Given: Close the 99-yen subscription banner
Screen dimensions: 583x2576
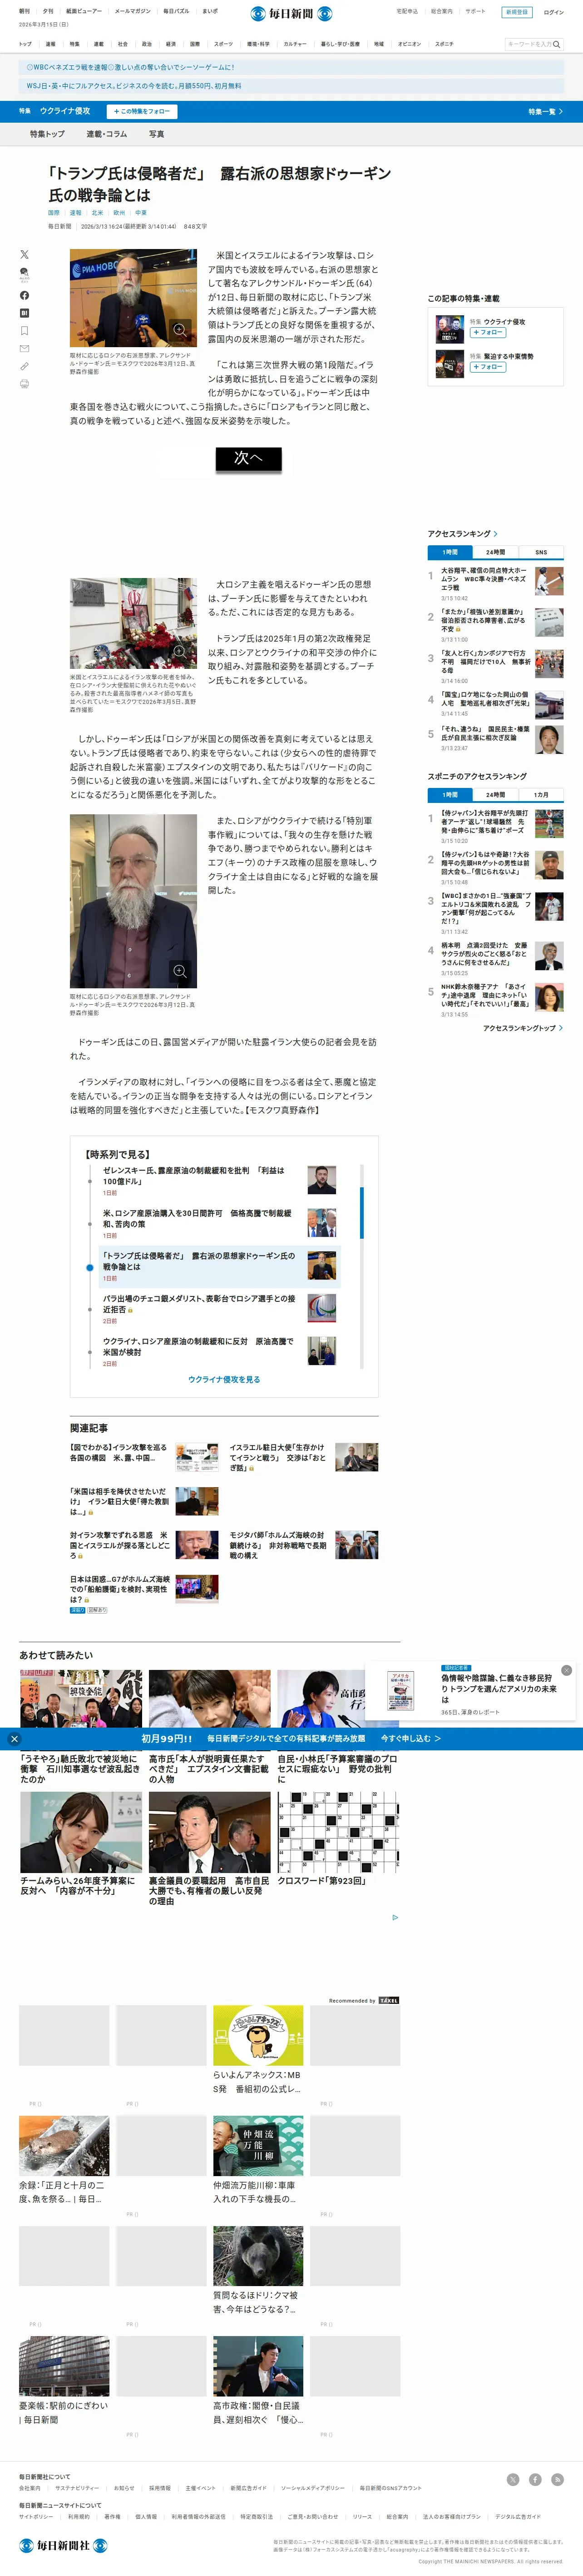Looking at the screenshot, I should pyautogui.click(x=14, y=1739).
